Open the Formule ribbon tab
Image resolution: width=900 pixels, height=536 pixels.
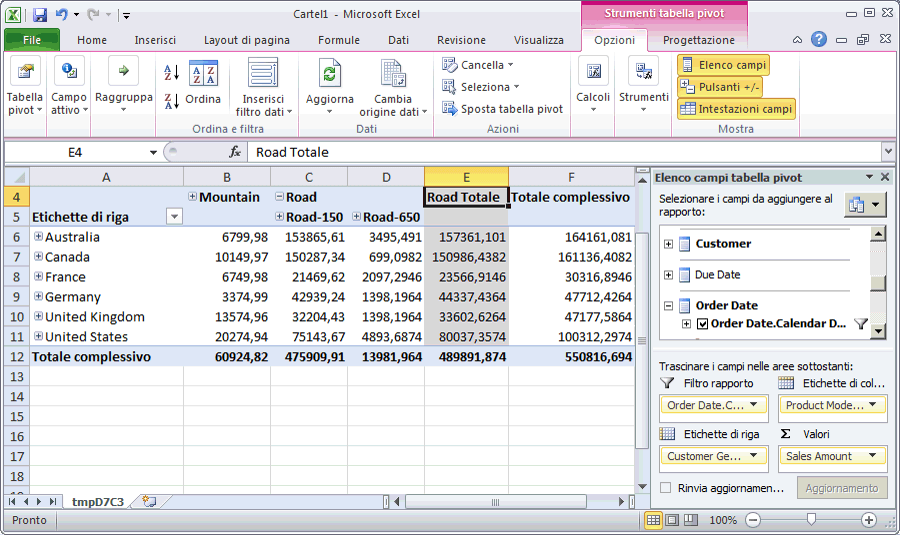click(x=338, y=40)
